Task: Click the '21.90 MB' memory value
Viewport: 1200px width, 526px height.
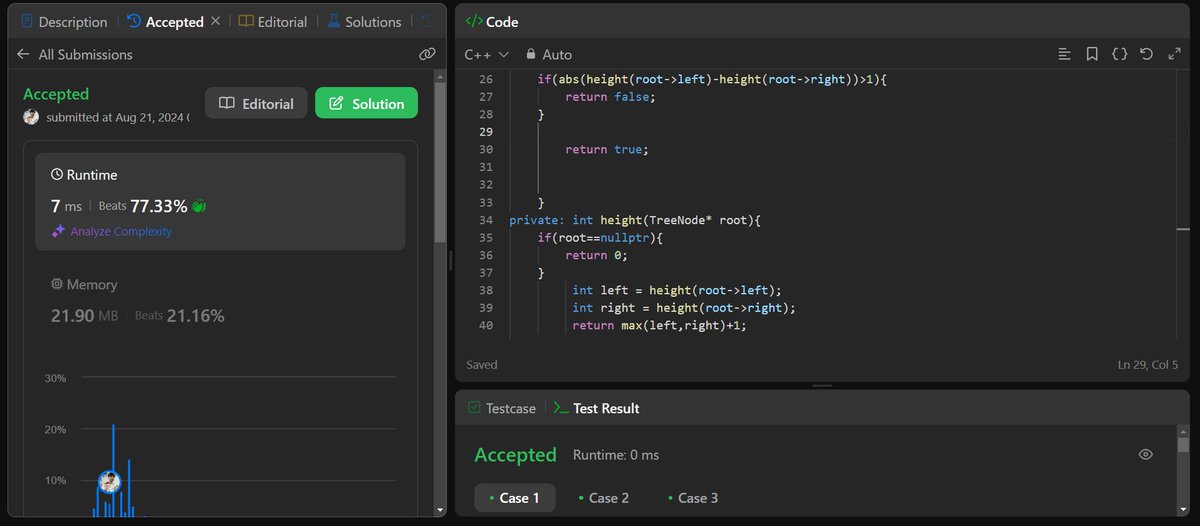Action: pyautogui.click(x=84, y=316)
